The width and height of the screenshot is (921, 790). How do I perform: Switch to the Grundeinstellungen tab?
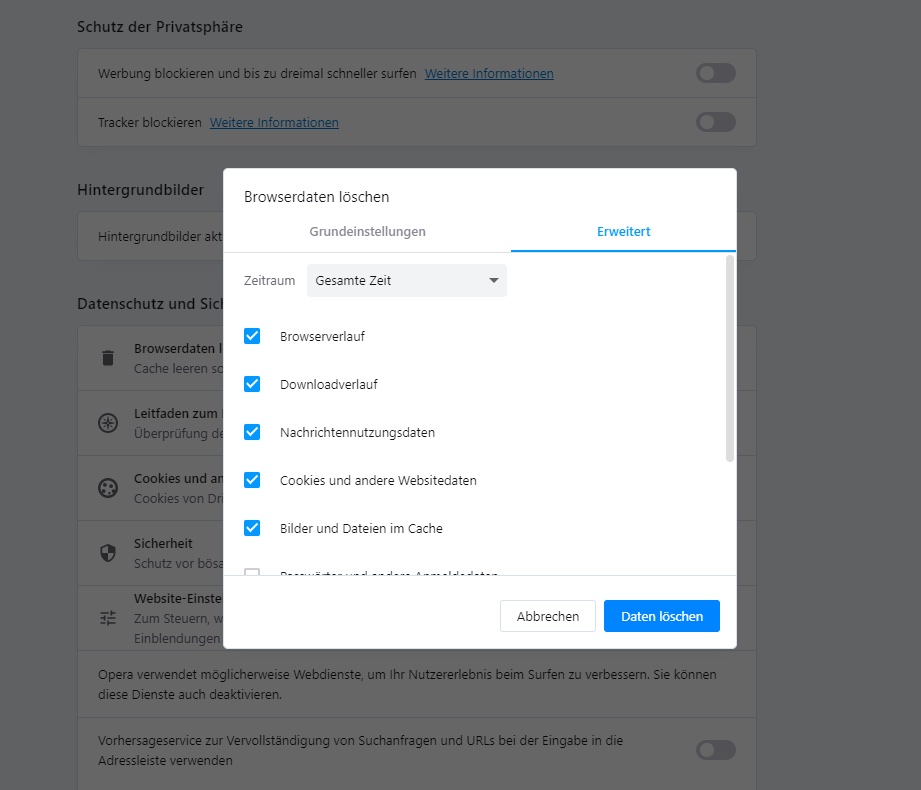(x=367, y=232)
